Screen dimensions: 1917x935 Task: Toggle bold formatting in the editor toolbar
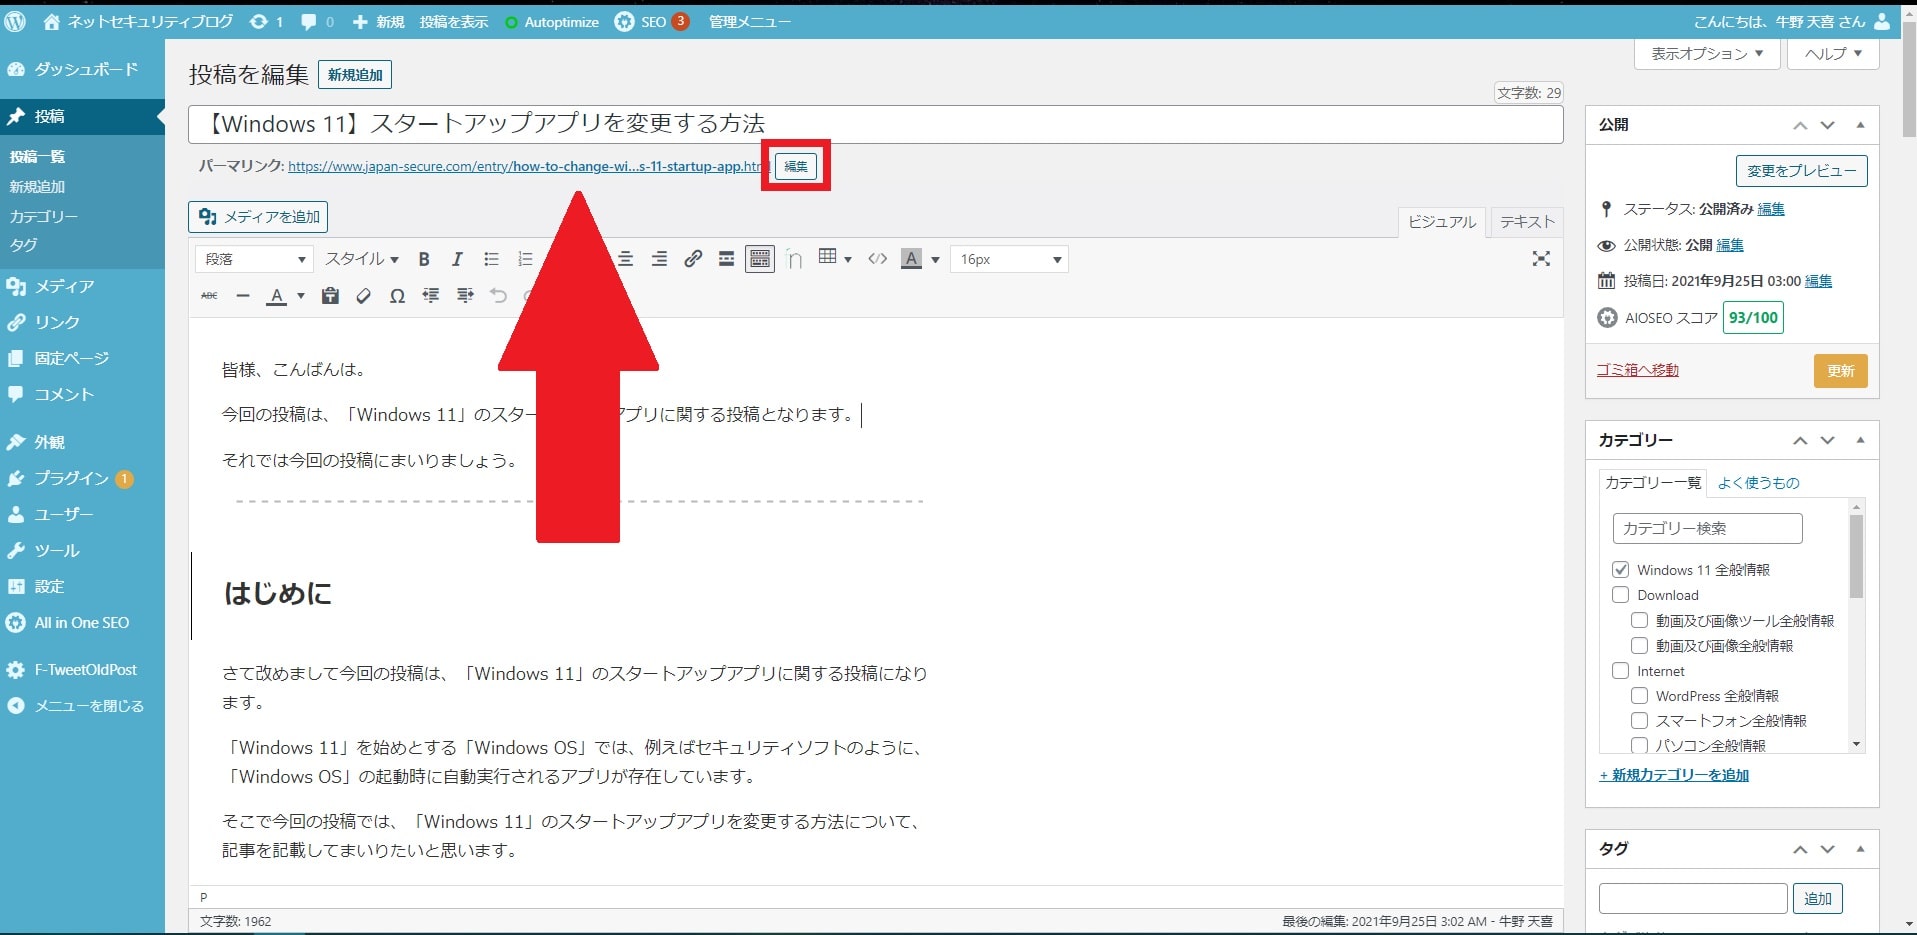[424, 259]
